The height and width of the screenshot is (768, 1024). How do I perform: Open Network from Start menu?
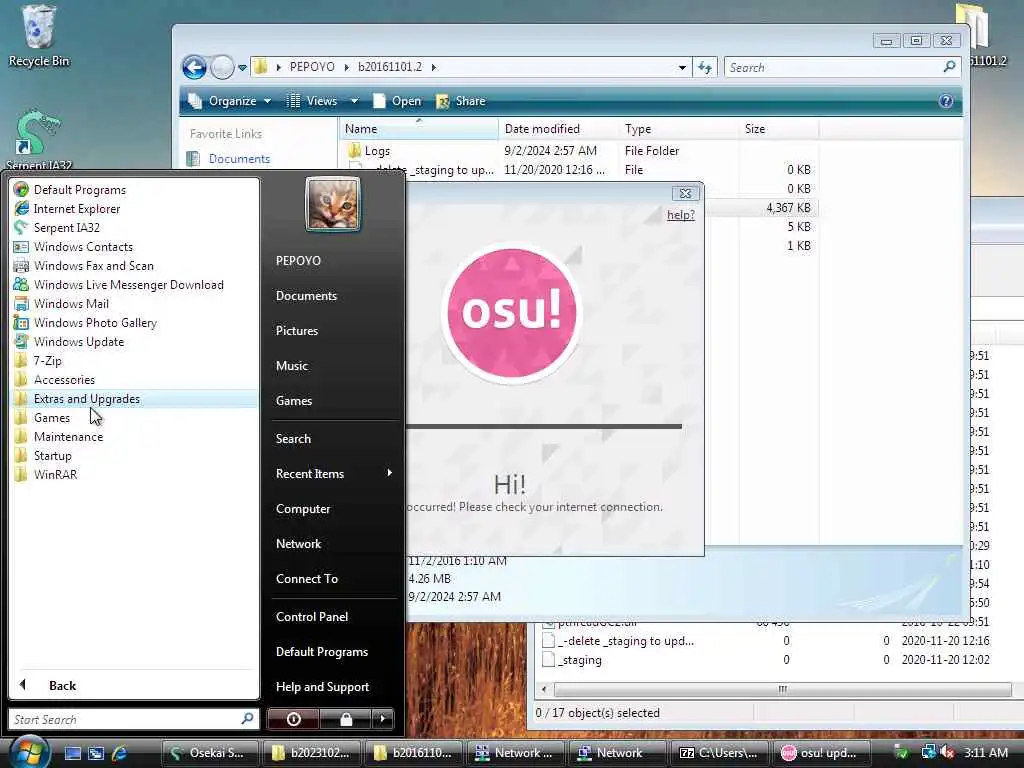pyautogui.click(x=298, y=544)
